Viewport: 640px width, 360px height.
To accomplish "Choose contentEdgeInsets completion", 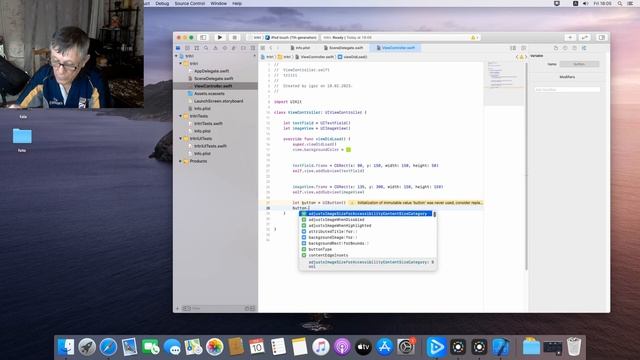I will pos(366,255).
